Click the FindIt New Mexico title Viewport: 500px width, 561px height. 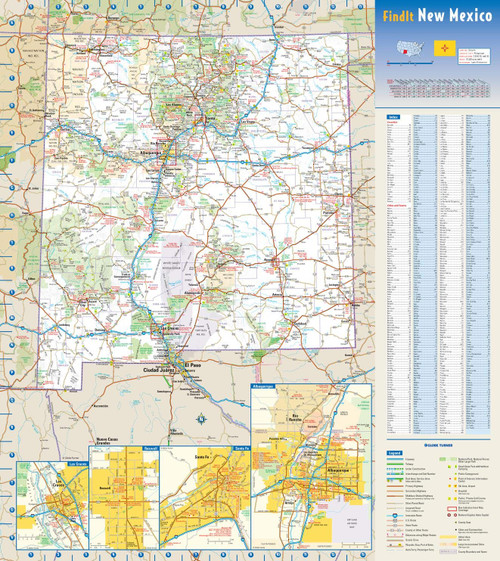point(437,16)
